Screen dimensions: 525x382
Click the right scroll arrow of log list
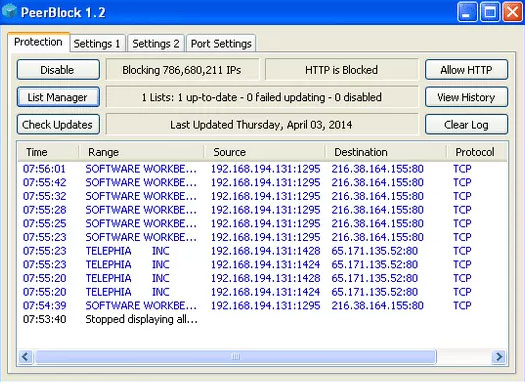click(499, 357)
